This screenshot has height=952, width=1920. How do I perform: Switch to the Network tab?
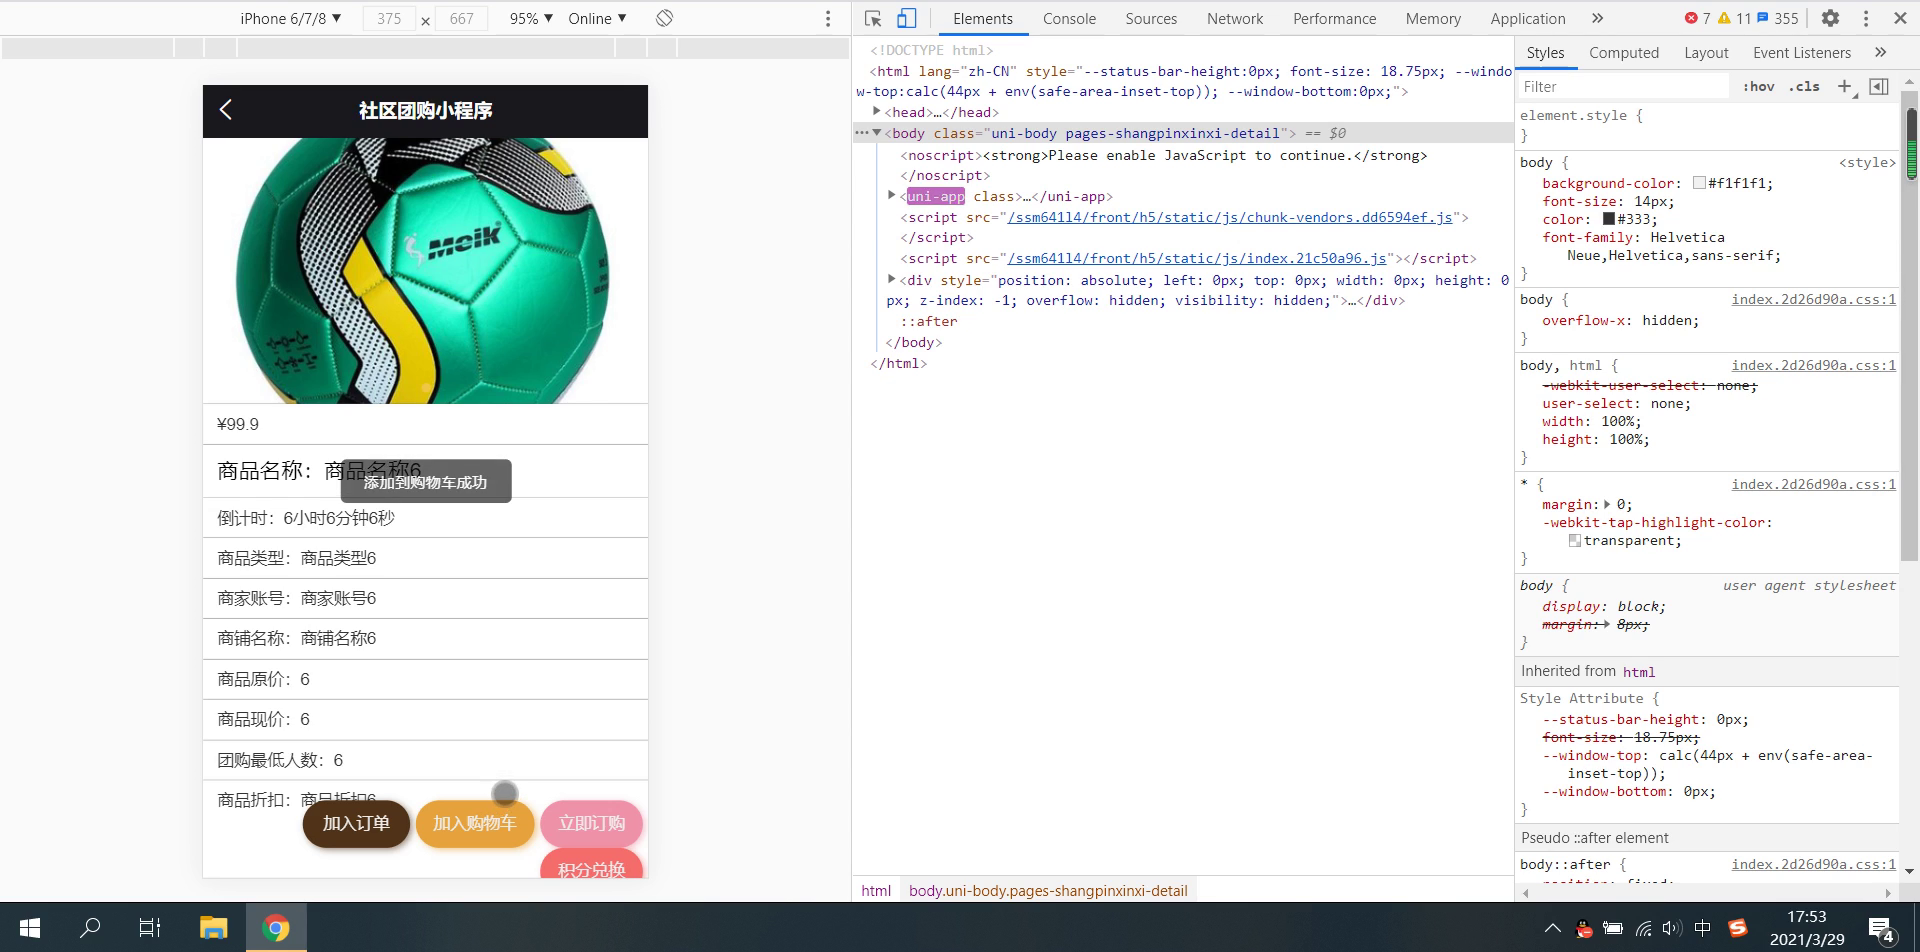1235,18
